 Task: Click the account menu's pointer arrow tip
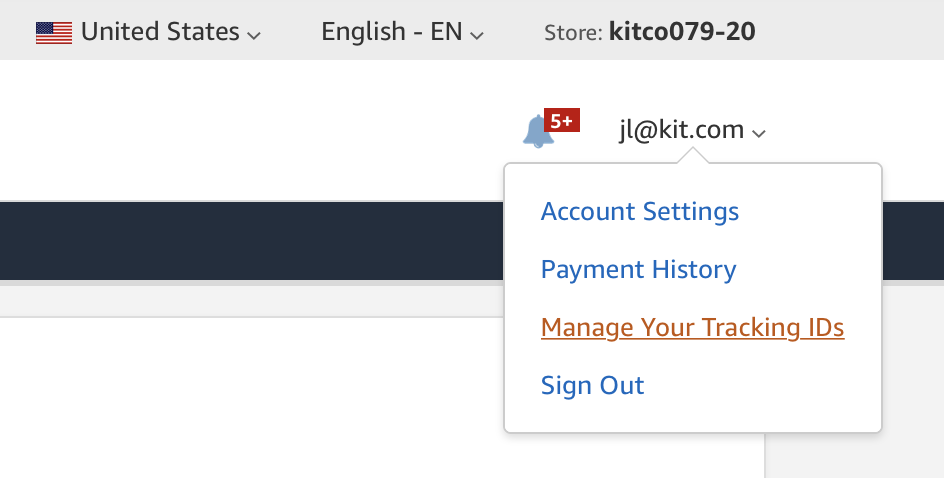click(x=692, y=153)
